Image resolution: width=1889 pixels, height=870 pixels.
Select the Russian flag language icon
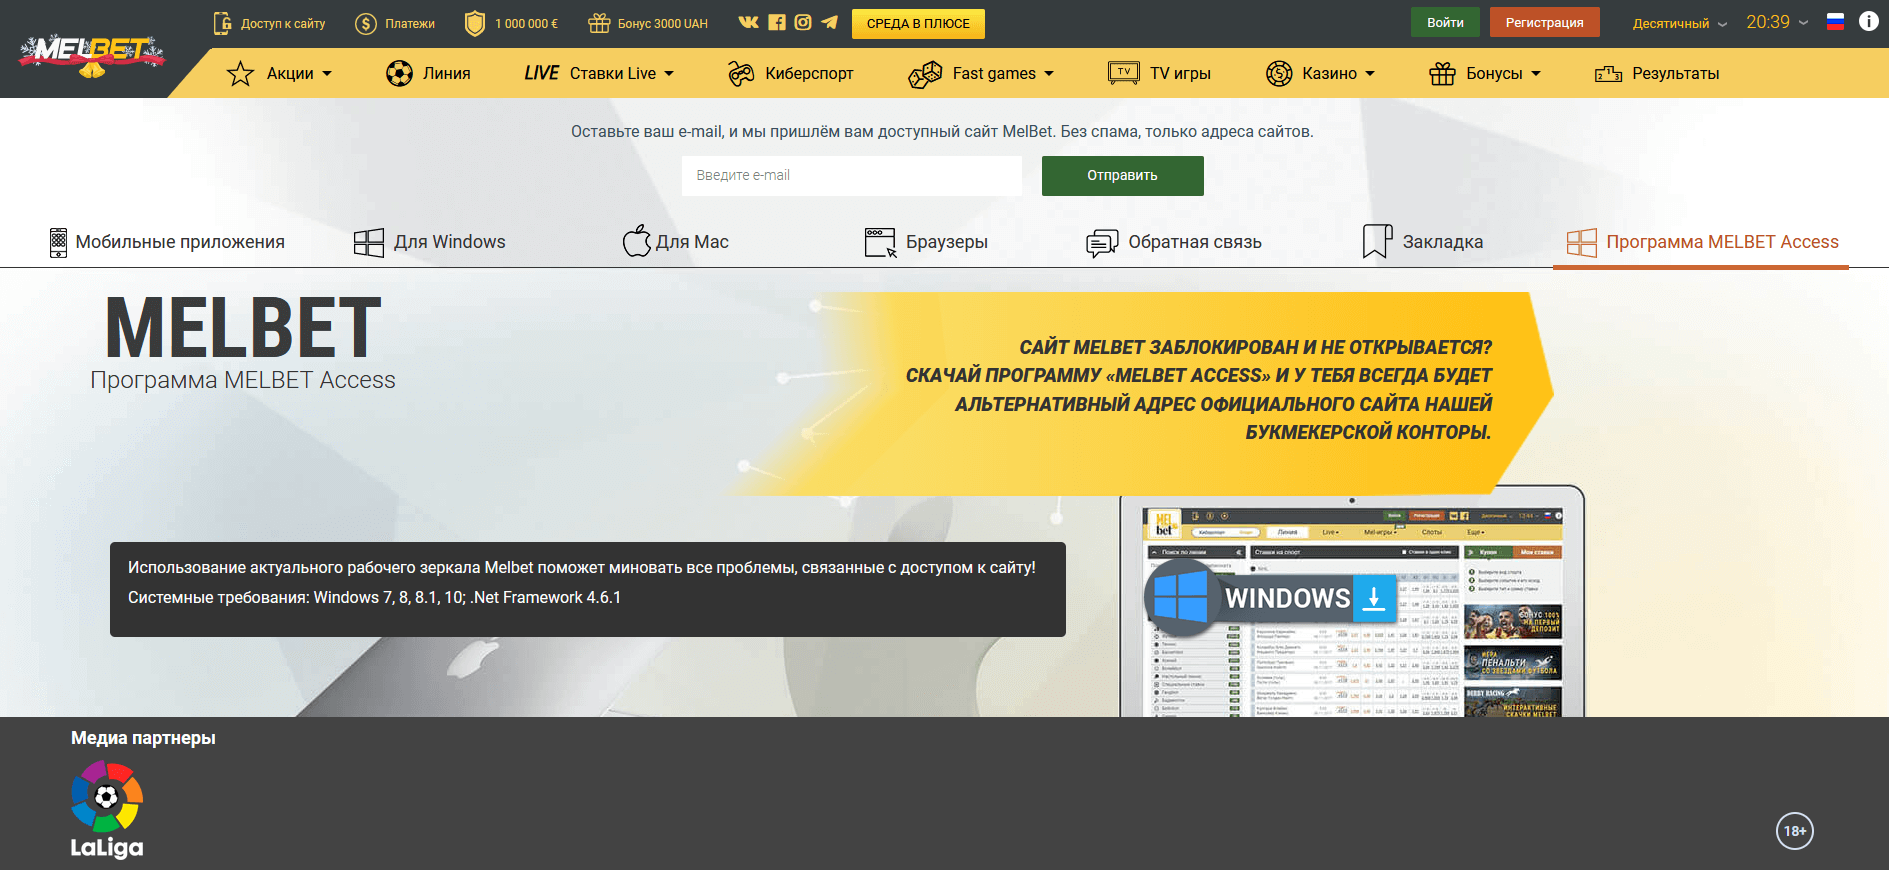1835,22
